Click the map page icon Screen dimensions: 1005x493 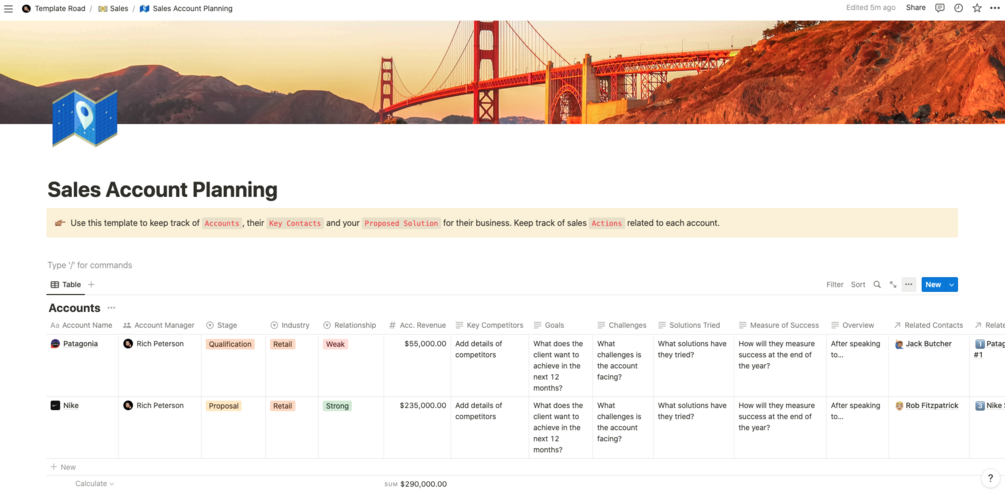point(85,118)
